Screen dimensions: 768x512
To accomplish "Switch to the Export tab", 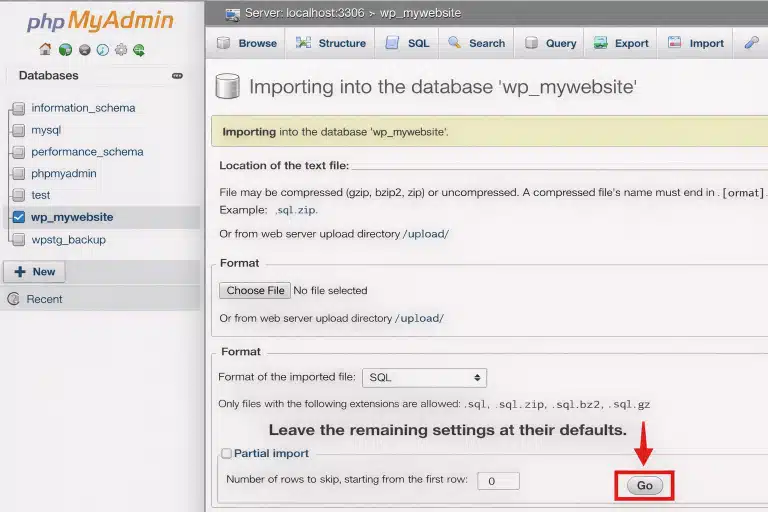I will click(x=621, y=43).
